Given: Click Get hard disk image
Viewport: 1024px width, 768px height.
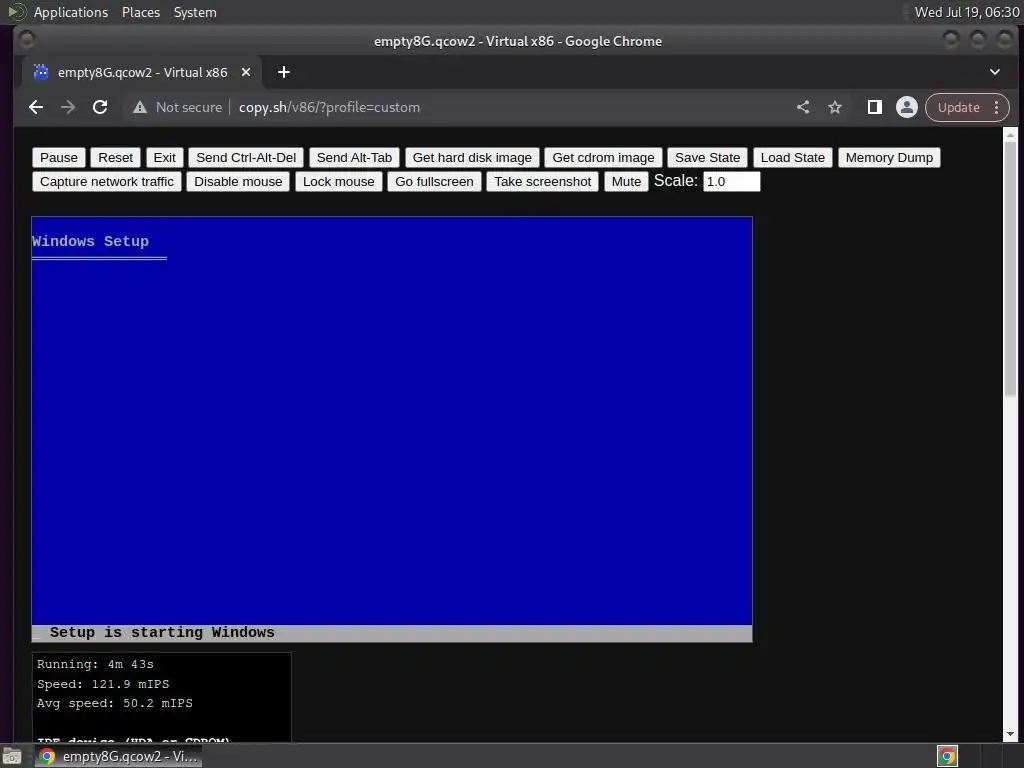Looking at the screenshot, I should 472,157.
